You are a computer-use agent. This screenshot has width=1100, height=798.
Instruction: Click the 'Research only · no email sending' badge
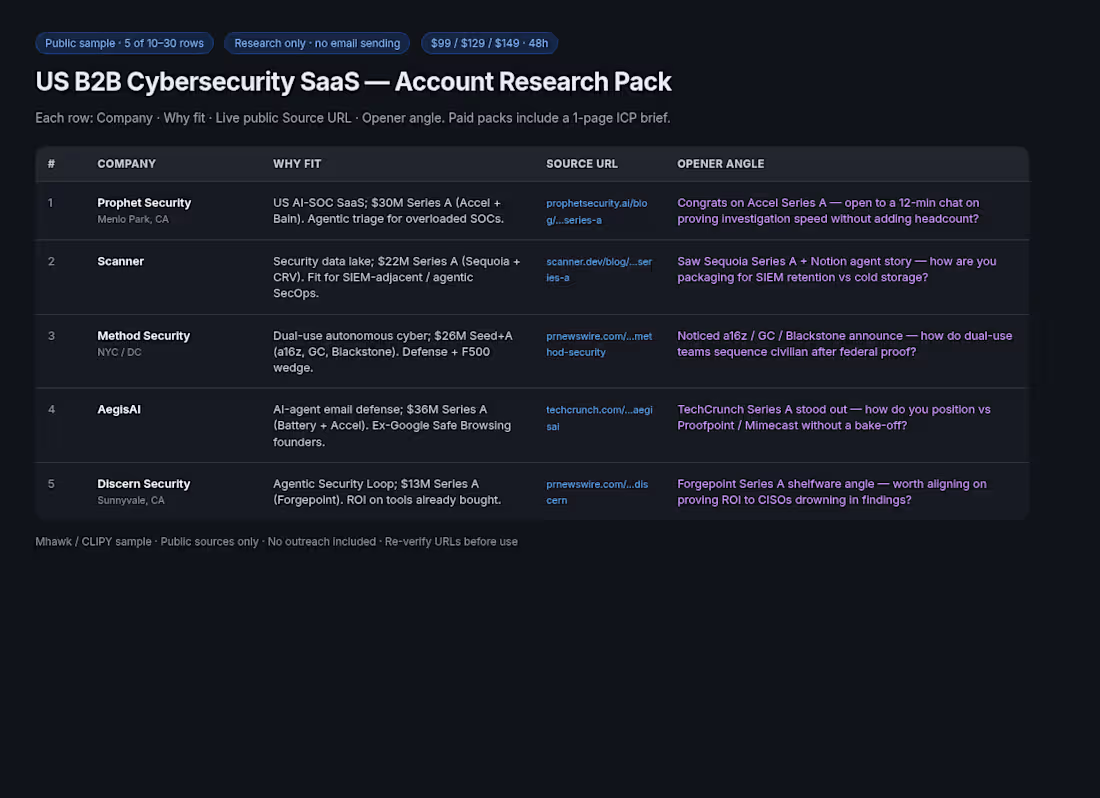(x=317, y=43)
